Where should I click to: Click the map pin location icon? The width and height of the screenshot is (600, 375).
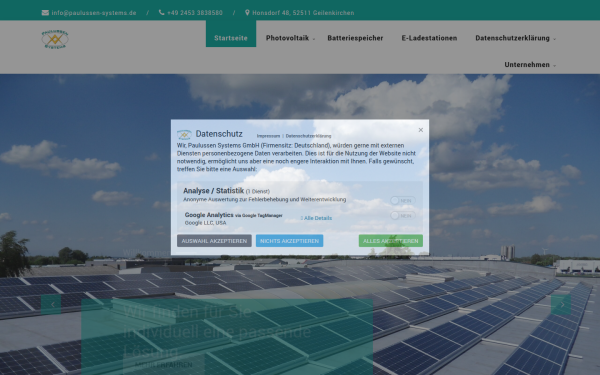pos(247,13)
